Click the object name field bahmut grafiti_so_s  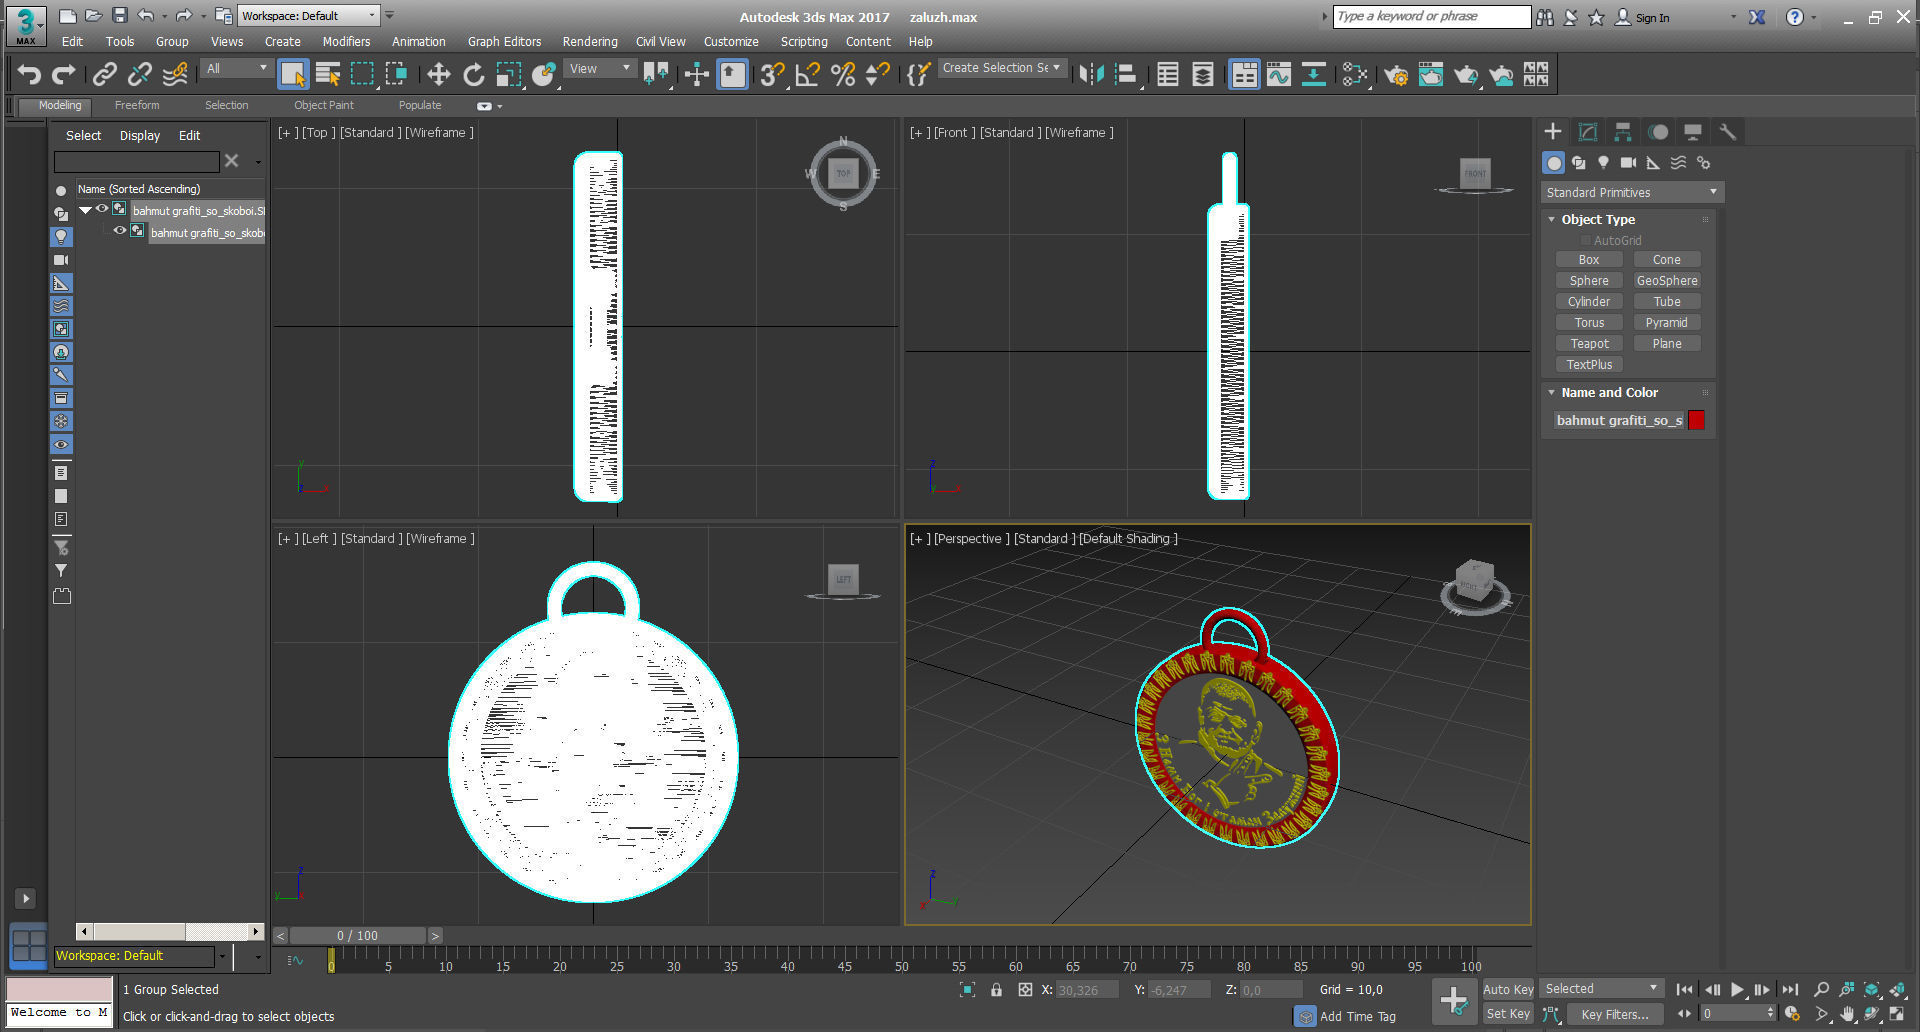point(1619,420)
